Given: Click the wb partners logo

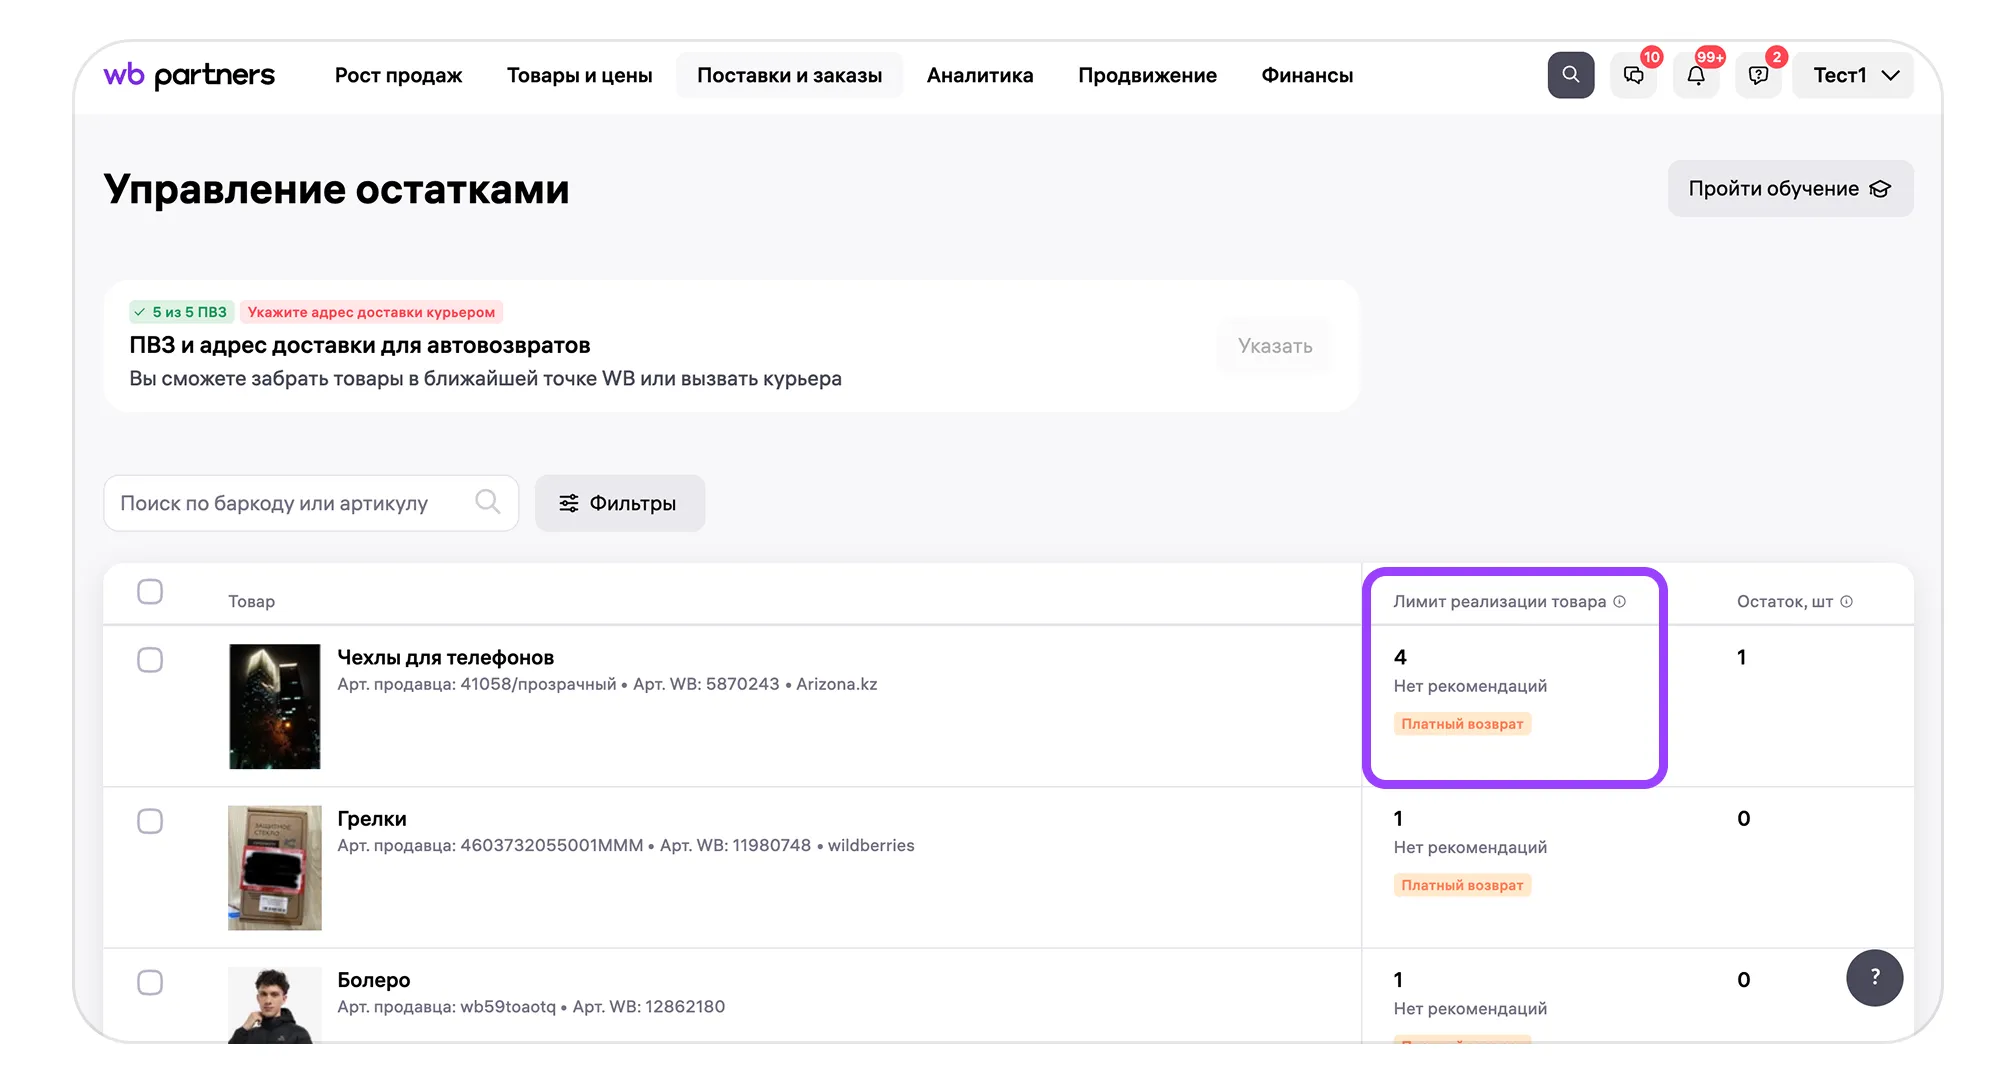Looking at the screenshot, I should pos(189,75).
